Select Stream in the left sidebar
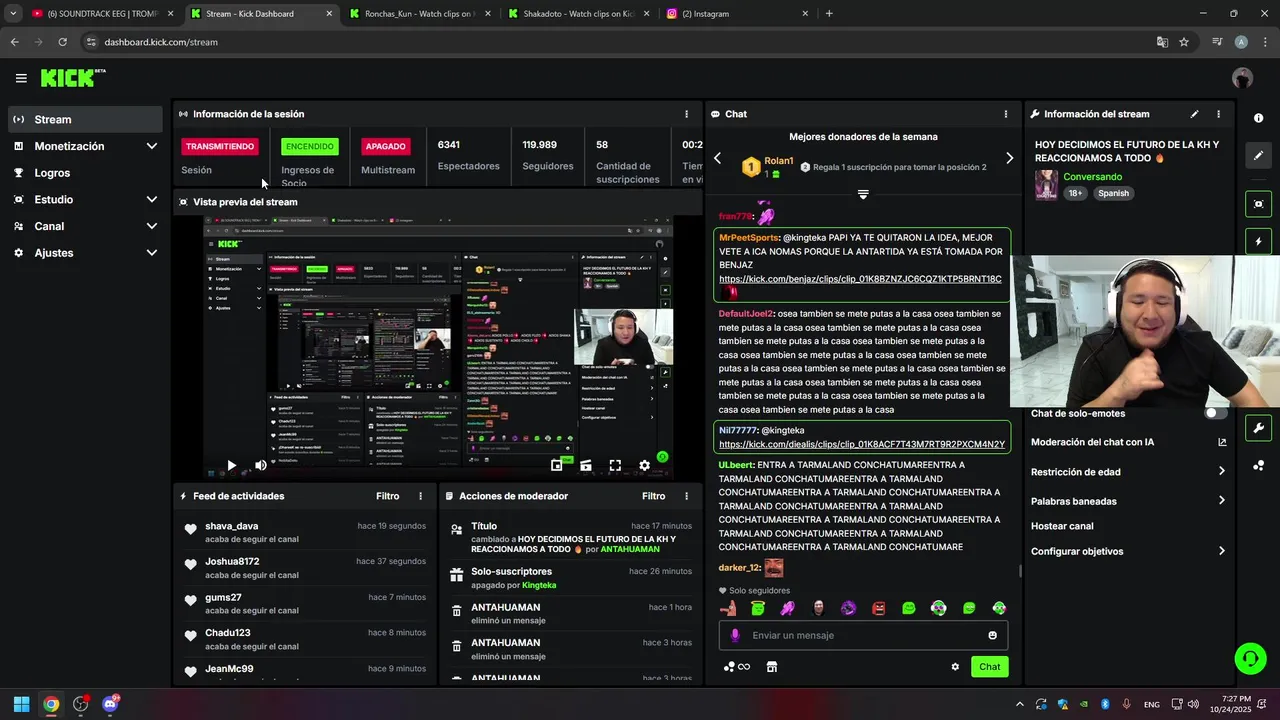Screen dimensions: 1280x720 pyautogui.click(x=84, y=119)
